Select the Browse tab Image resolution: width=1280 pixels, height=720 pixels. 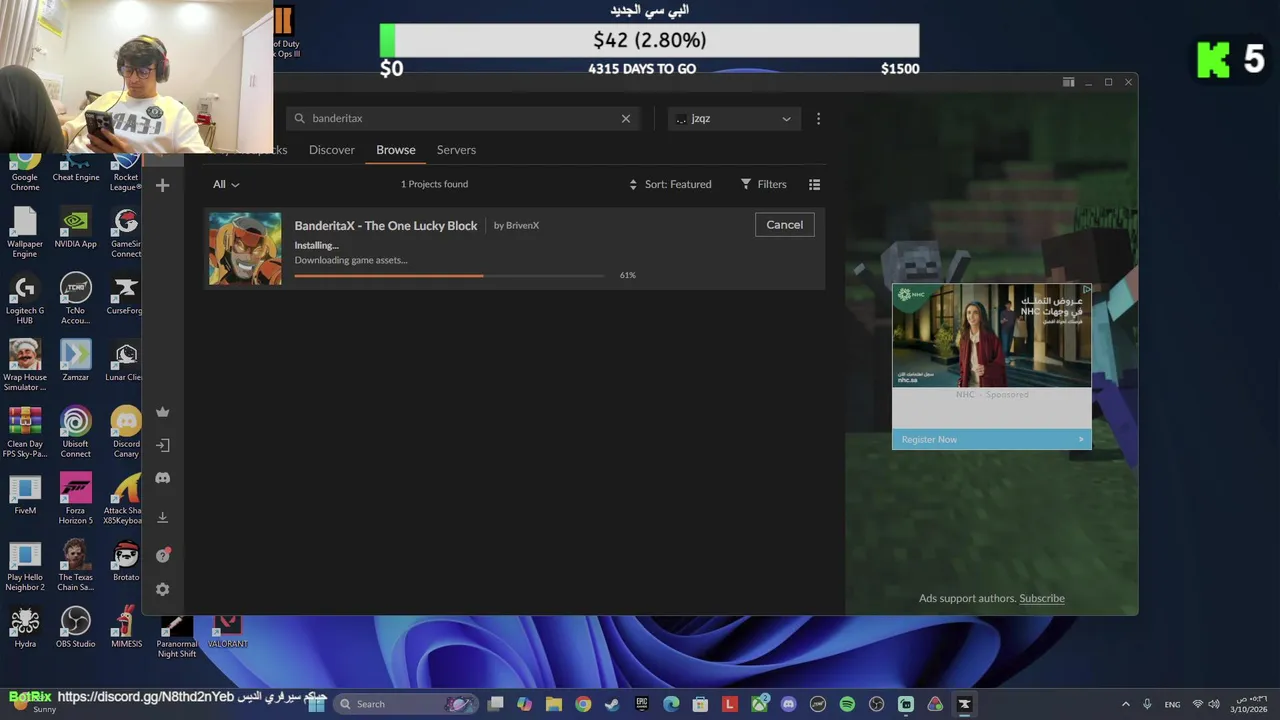pyautogui.click(x=396, y=150)
